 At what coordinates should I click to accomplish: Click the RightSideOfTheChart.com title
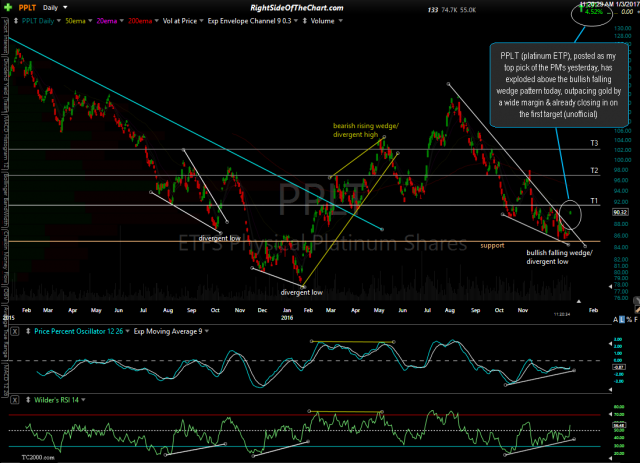click(x=297, y=8)
